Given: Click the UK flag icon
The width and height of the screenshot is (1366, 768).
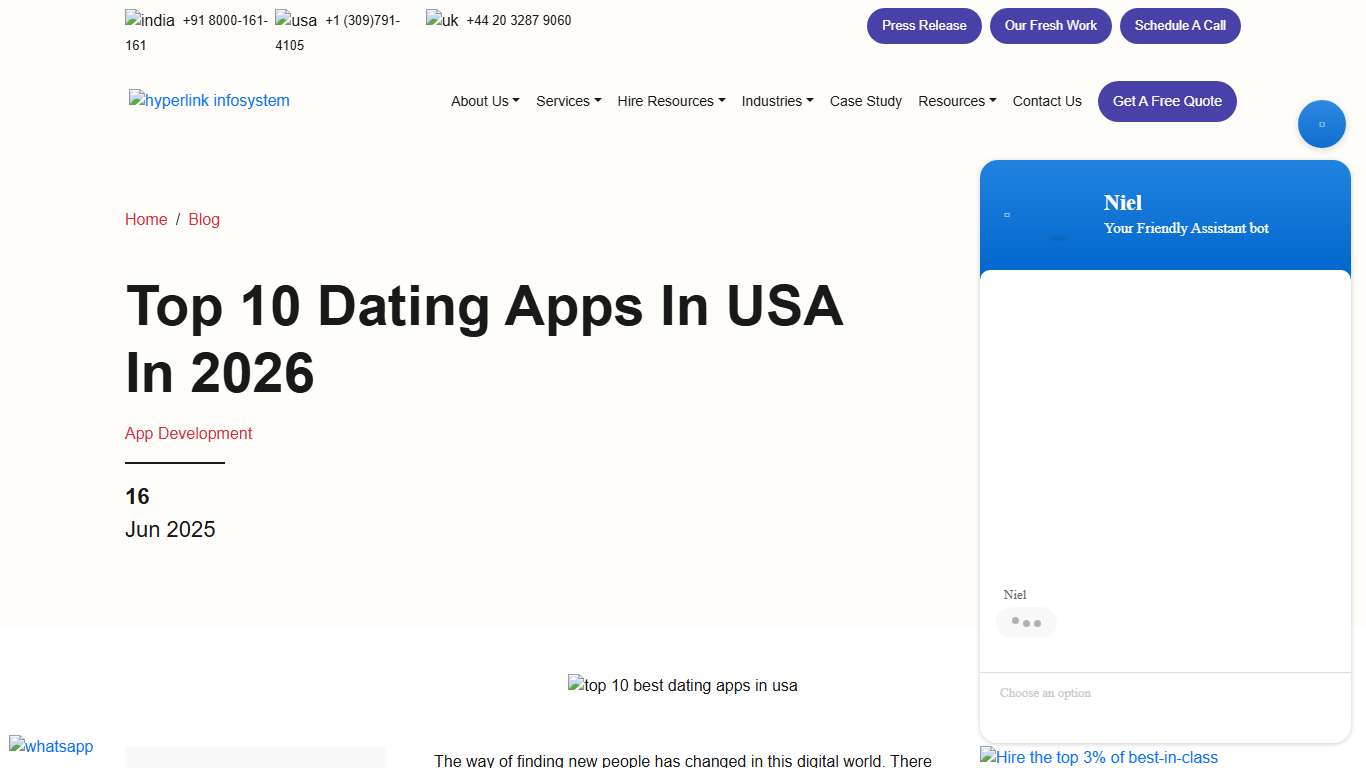Looking at the screenshot, I should (x=440, y=19).
